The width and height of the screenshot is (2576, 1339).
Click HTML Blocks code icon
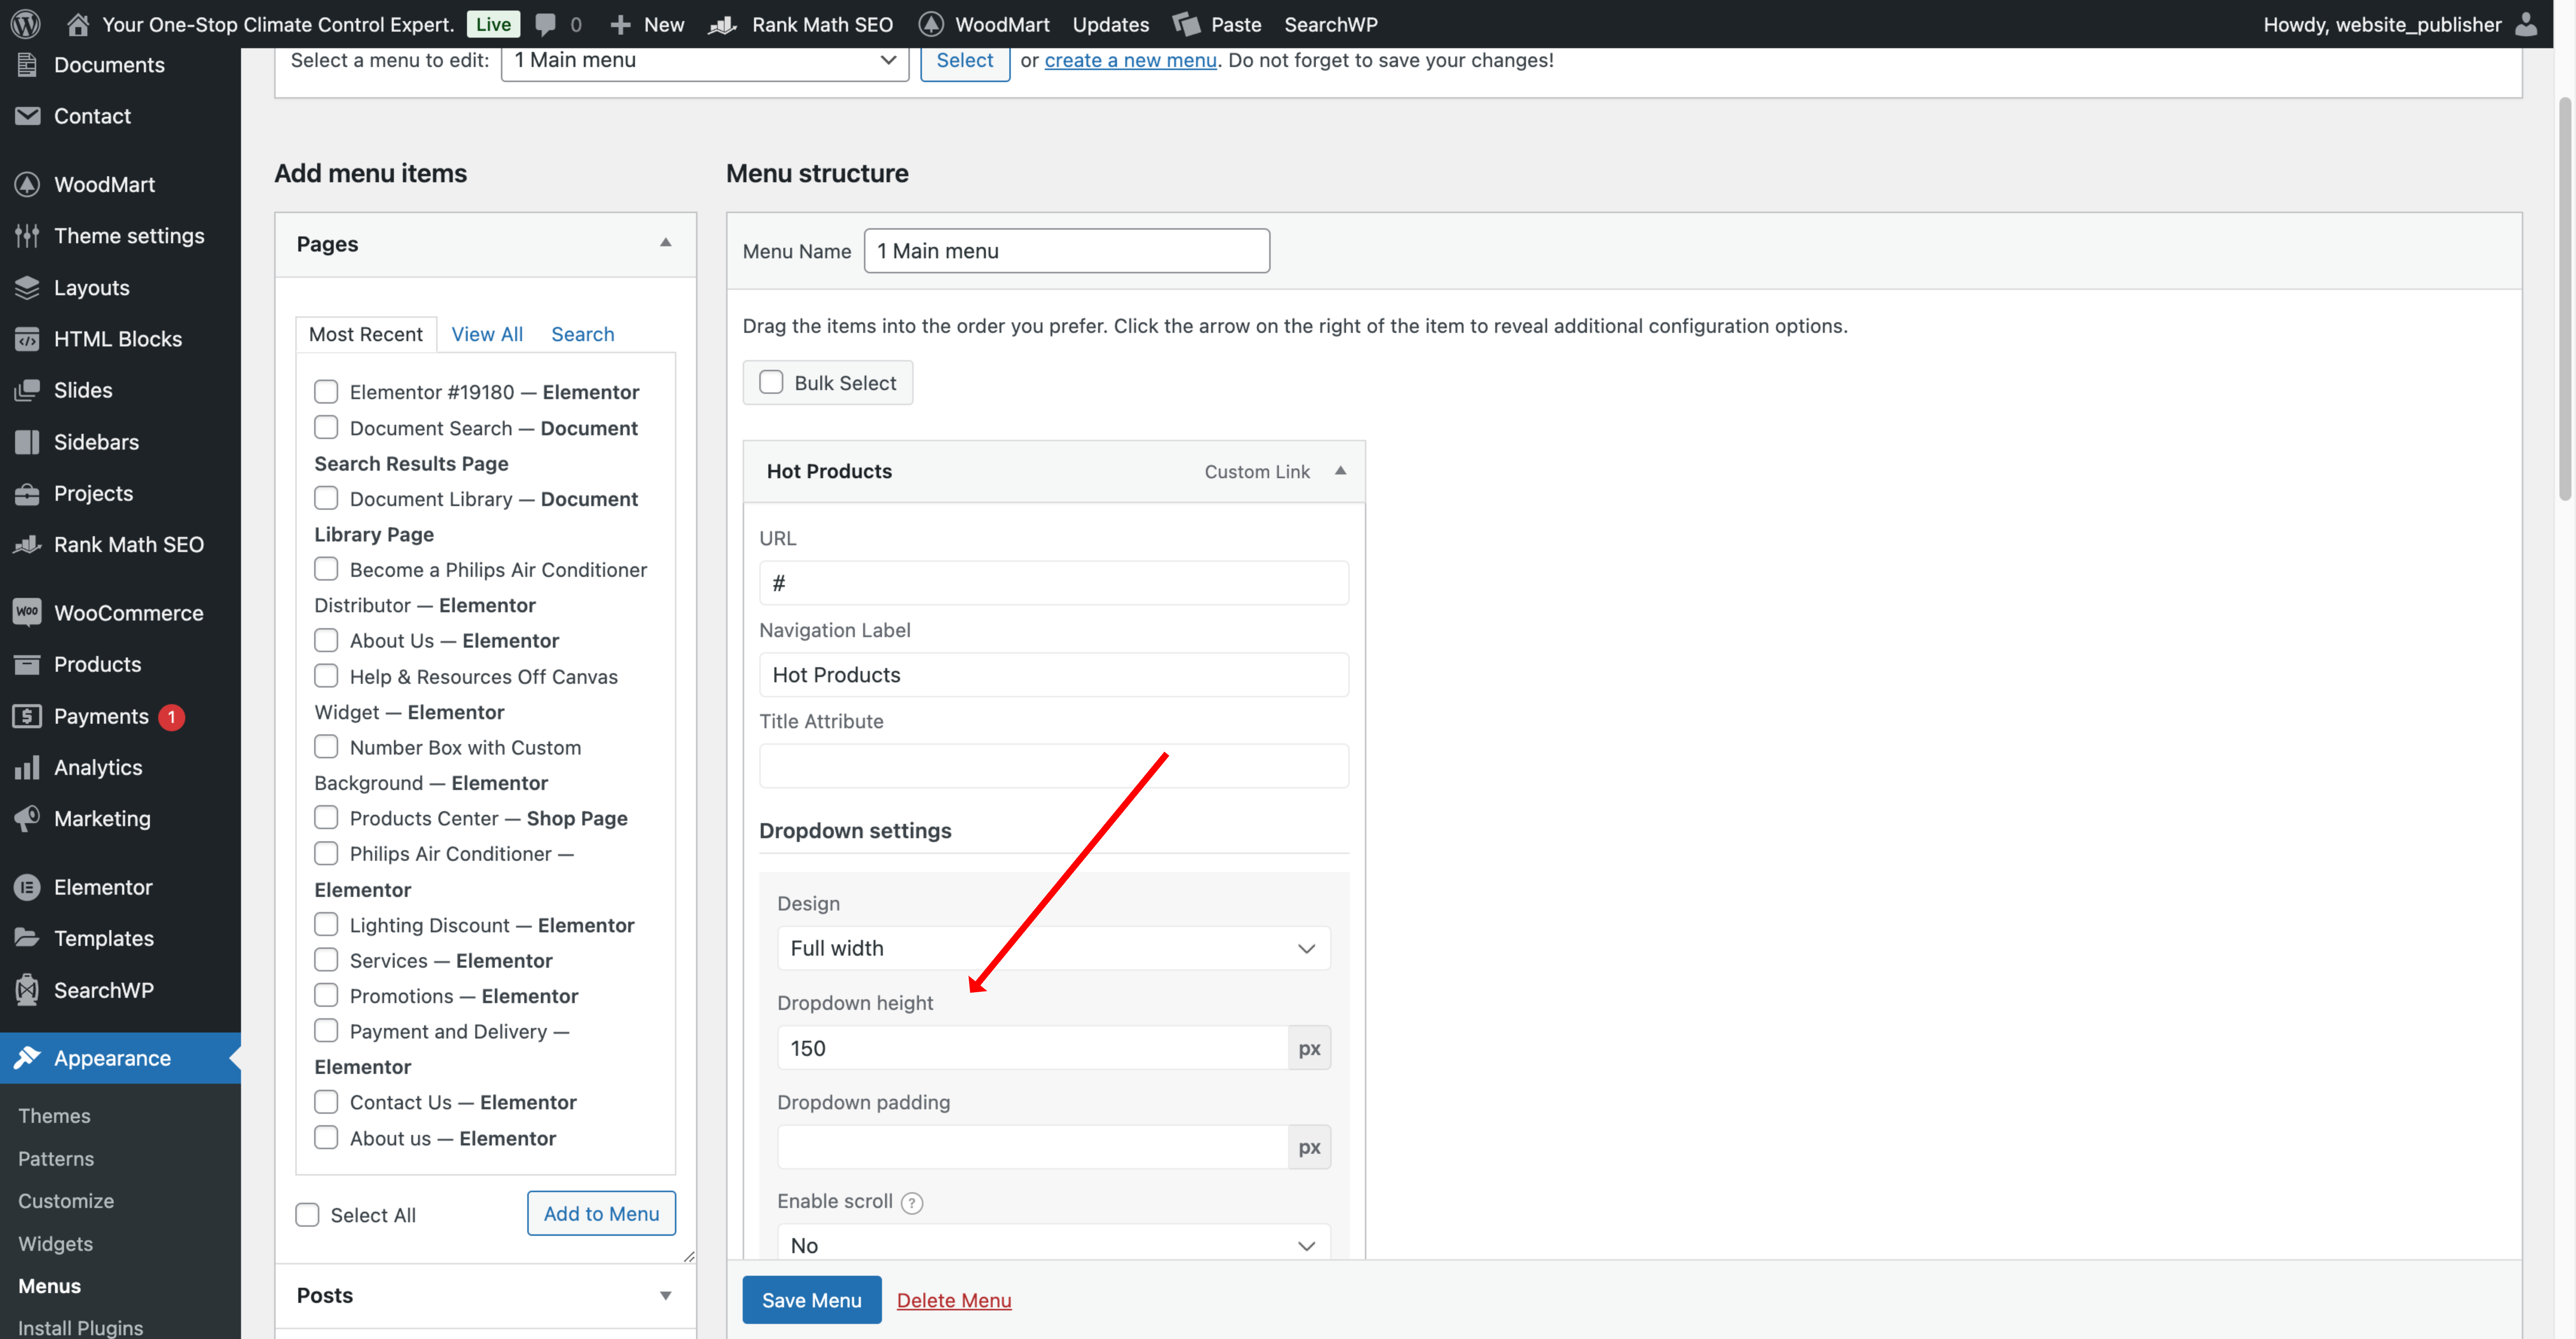tap(27, 339)
